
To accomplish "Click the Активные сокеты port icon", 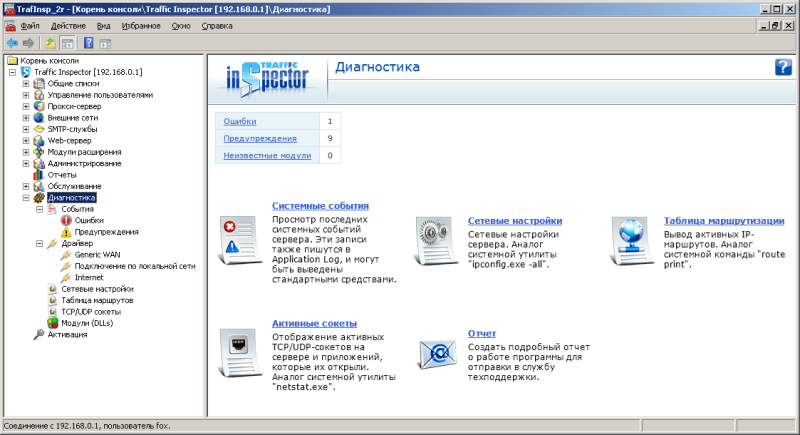I will point(239,352).
